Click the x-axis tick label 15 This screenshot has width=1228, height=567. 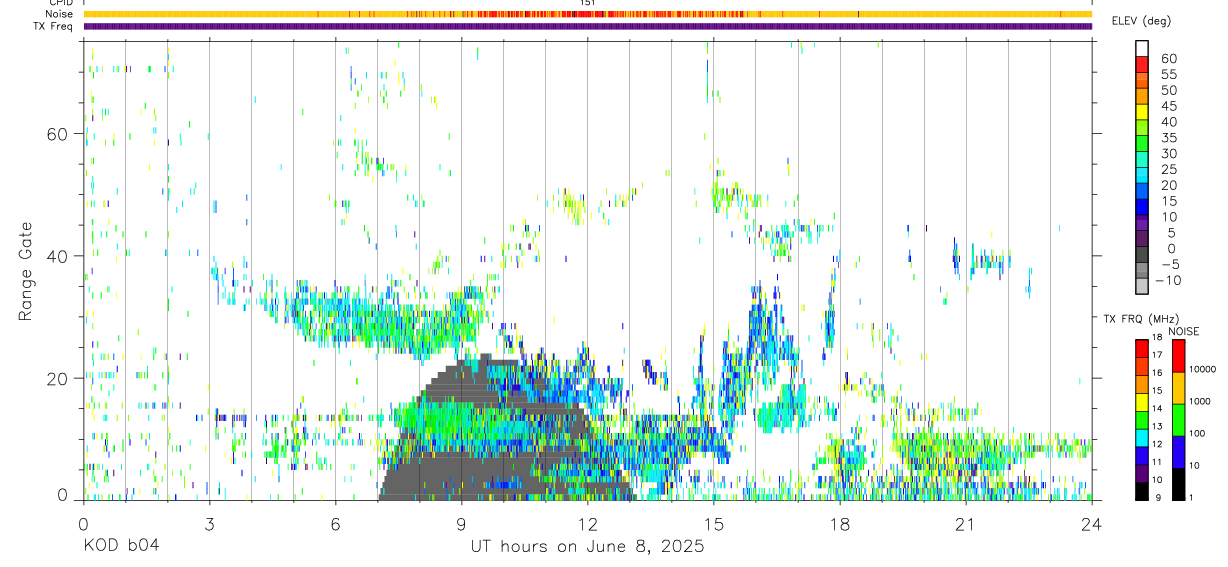pyautogui.click(x=713, y=523)
